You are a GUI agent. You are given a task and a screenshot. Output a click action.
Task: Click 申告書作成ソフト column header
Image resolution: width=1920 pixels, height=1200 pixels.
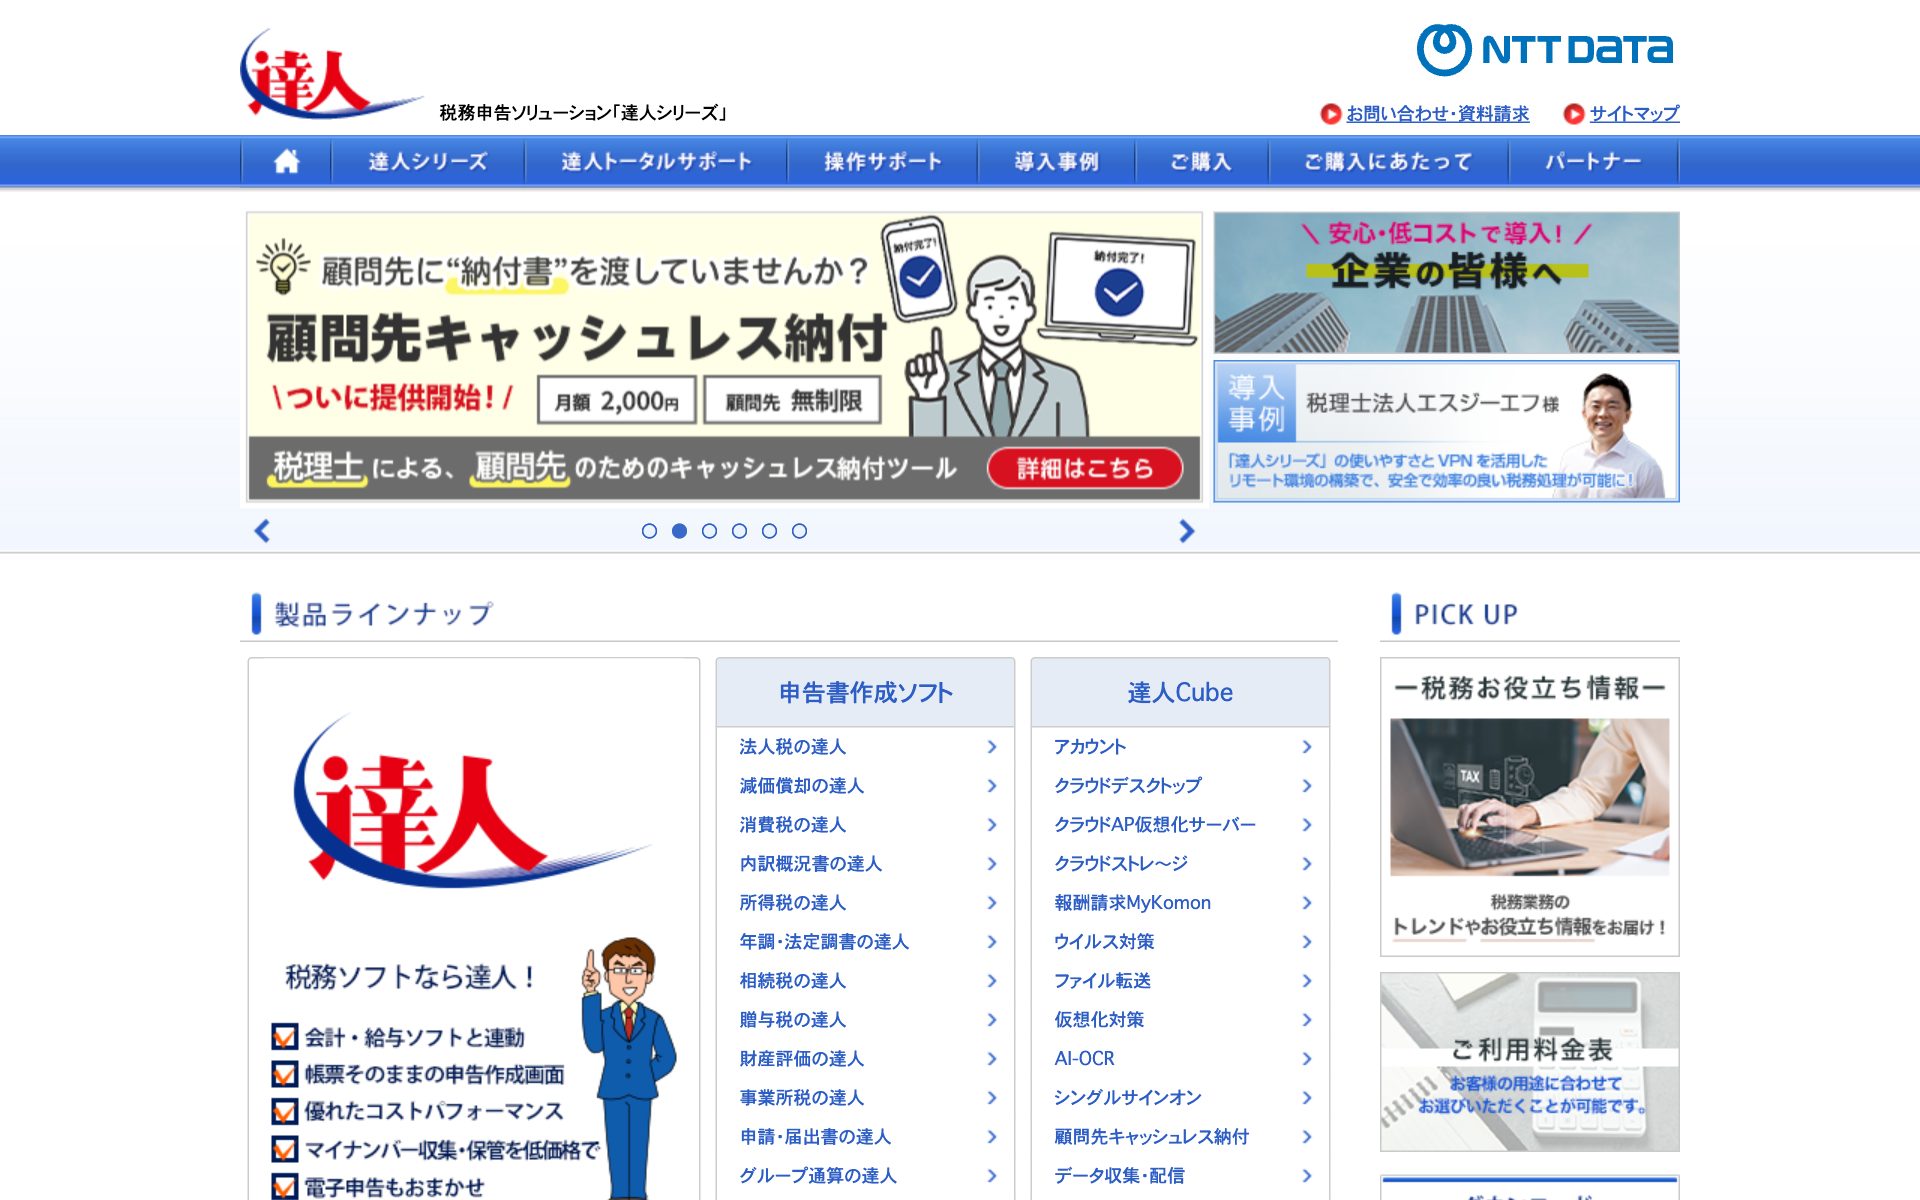click(865, 692)
